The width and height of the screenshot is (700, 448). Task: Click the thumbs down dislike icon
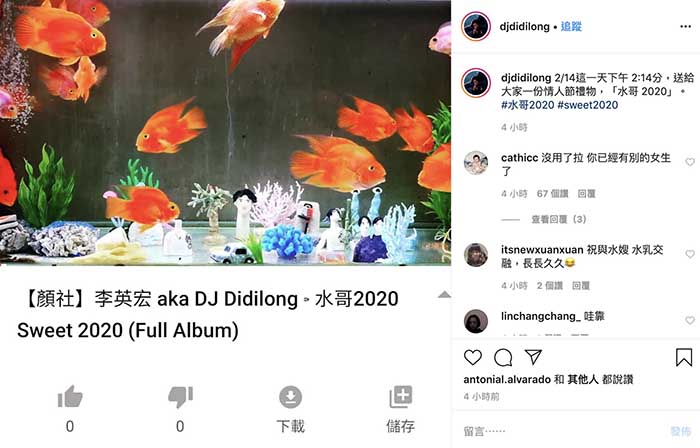180,396
